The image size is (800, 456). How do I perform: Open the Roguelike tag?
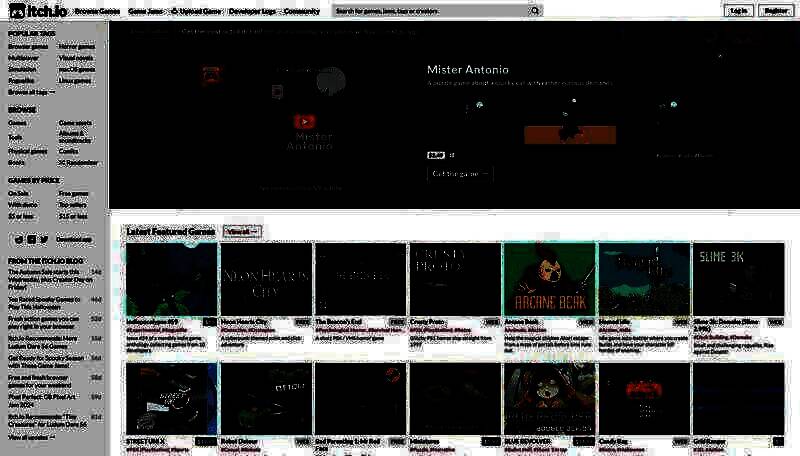(21, 81)
